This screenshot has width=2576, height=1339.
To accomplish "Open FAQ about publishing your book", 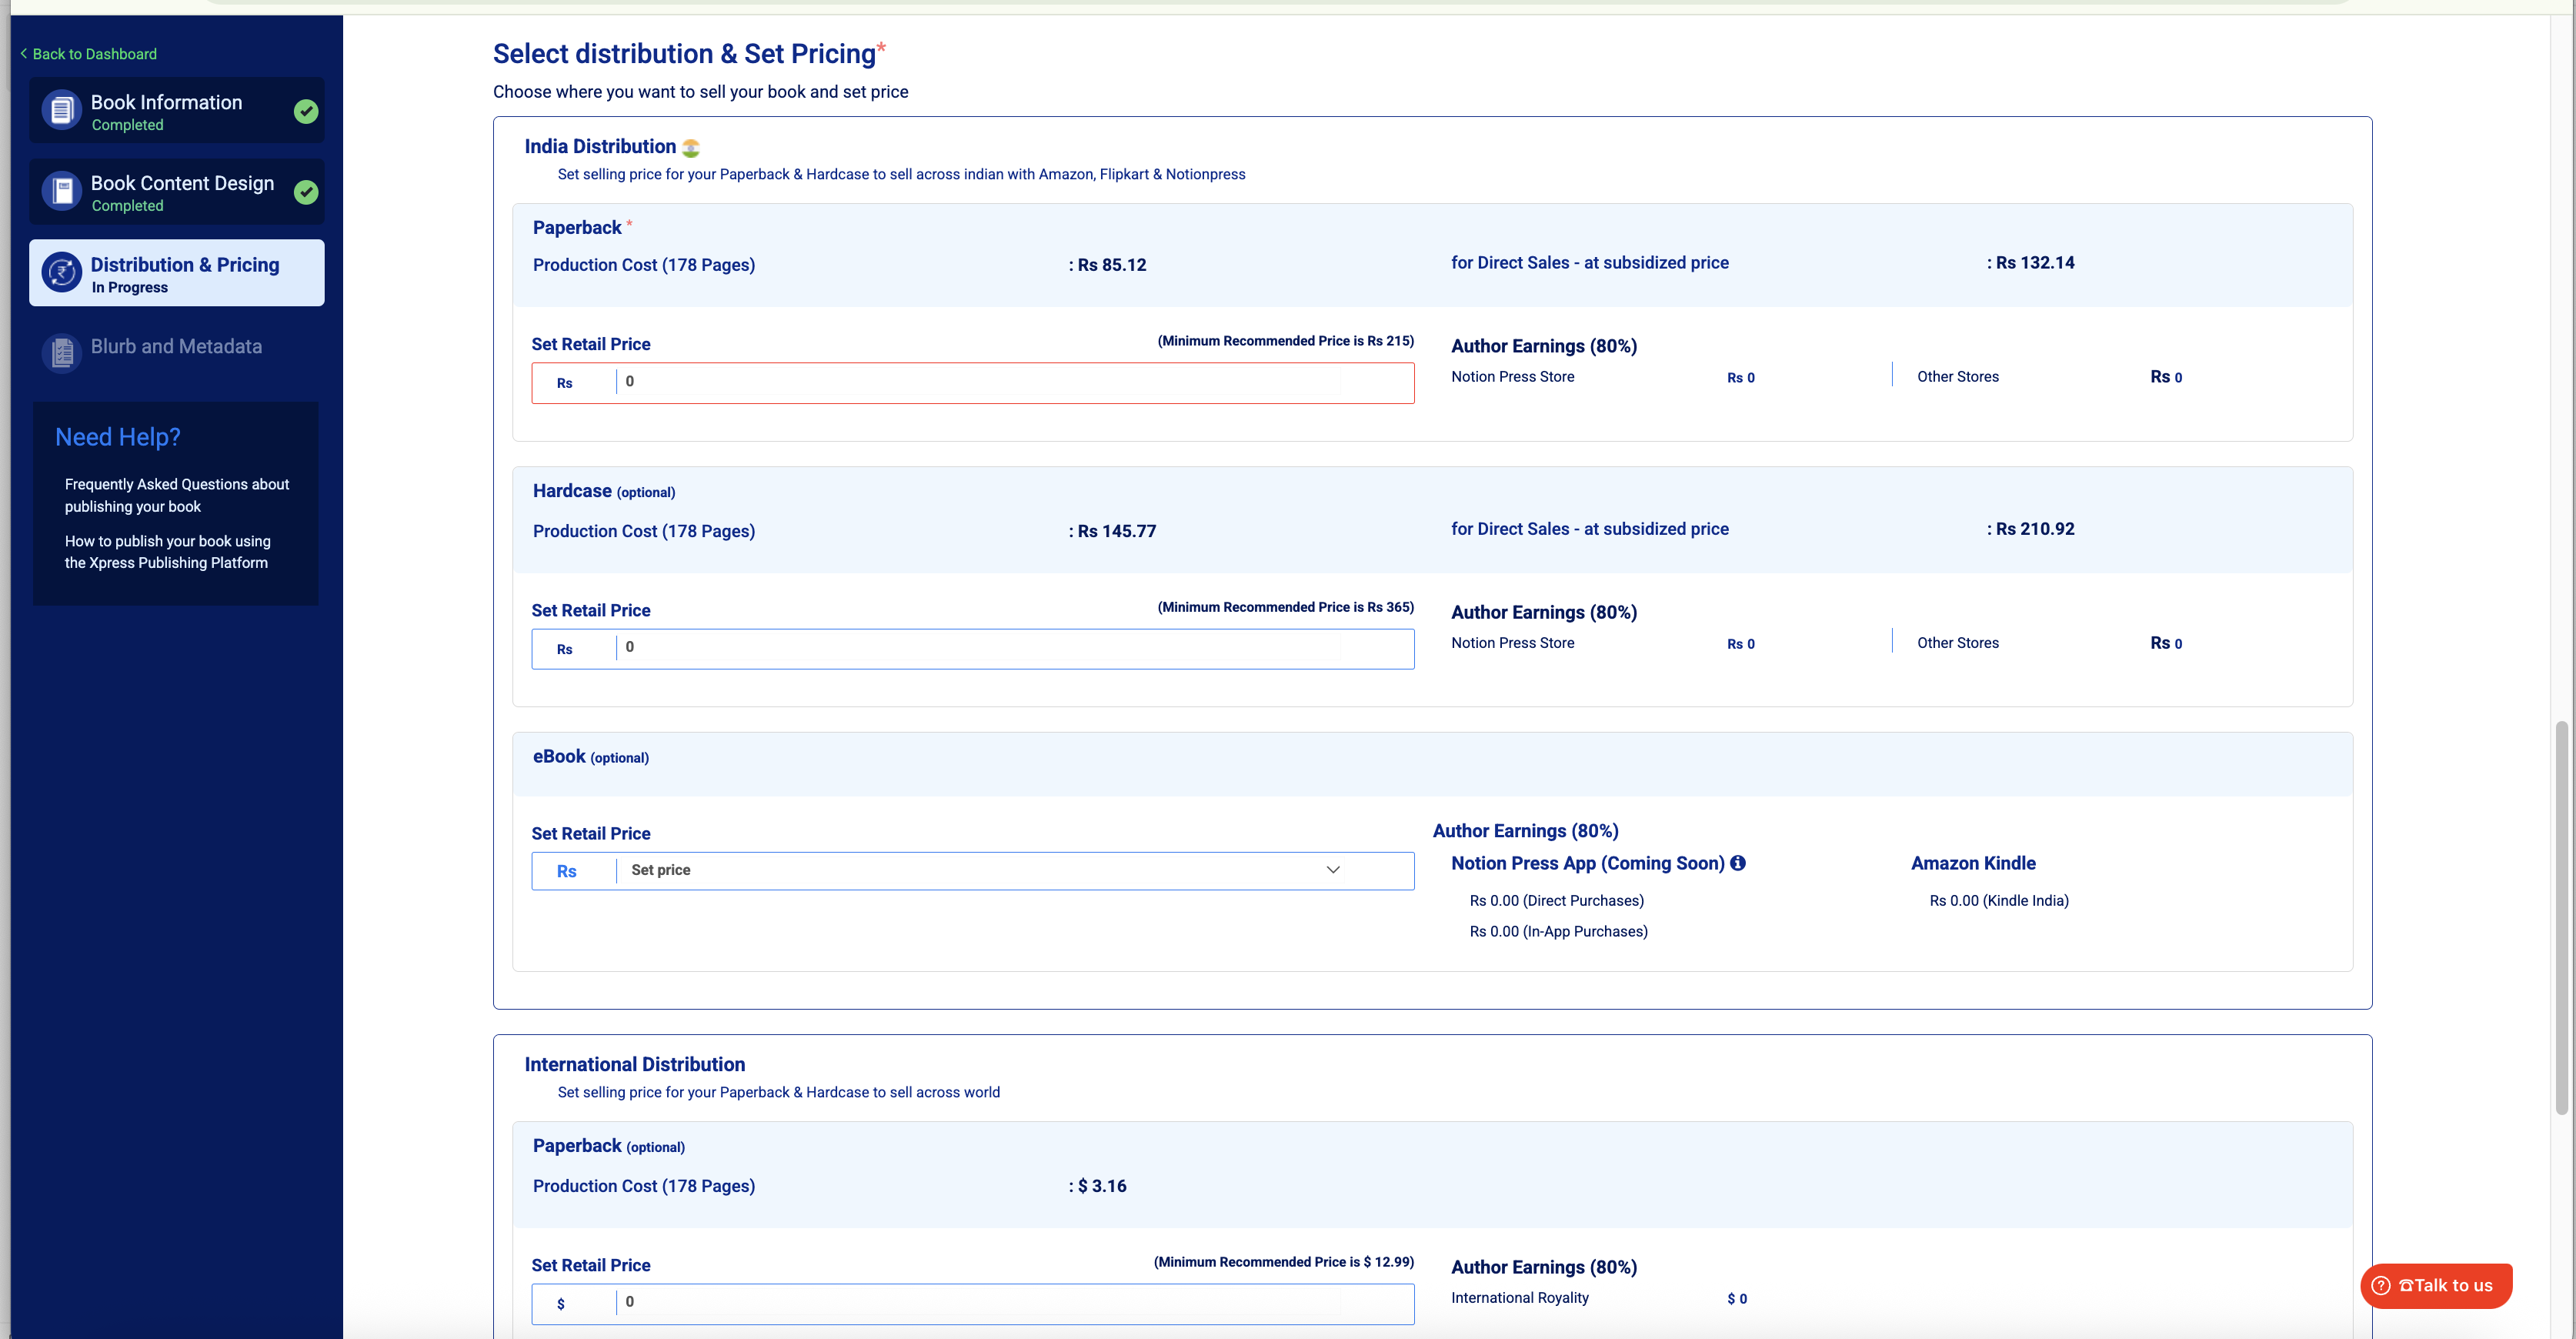I will (x=176, y=495).
